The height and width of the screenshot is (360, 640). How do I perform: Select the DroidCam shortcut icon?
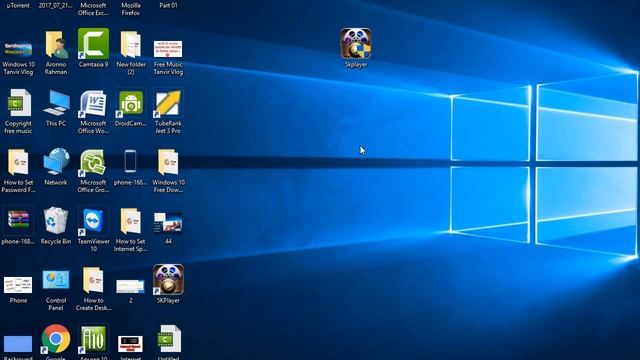(131, 103)
